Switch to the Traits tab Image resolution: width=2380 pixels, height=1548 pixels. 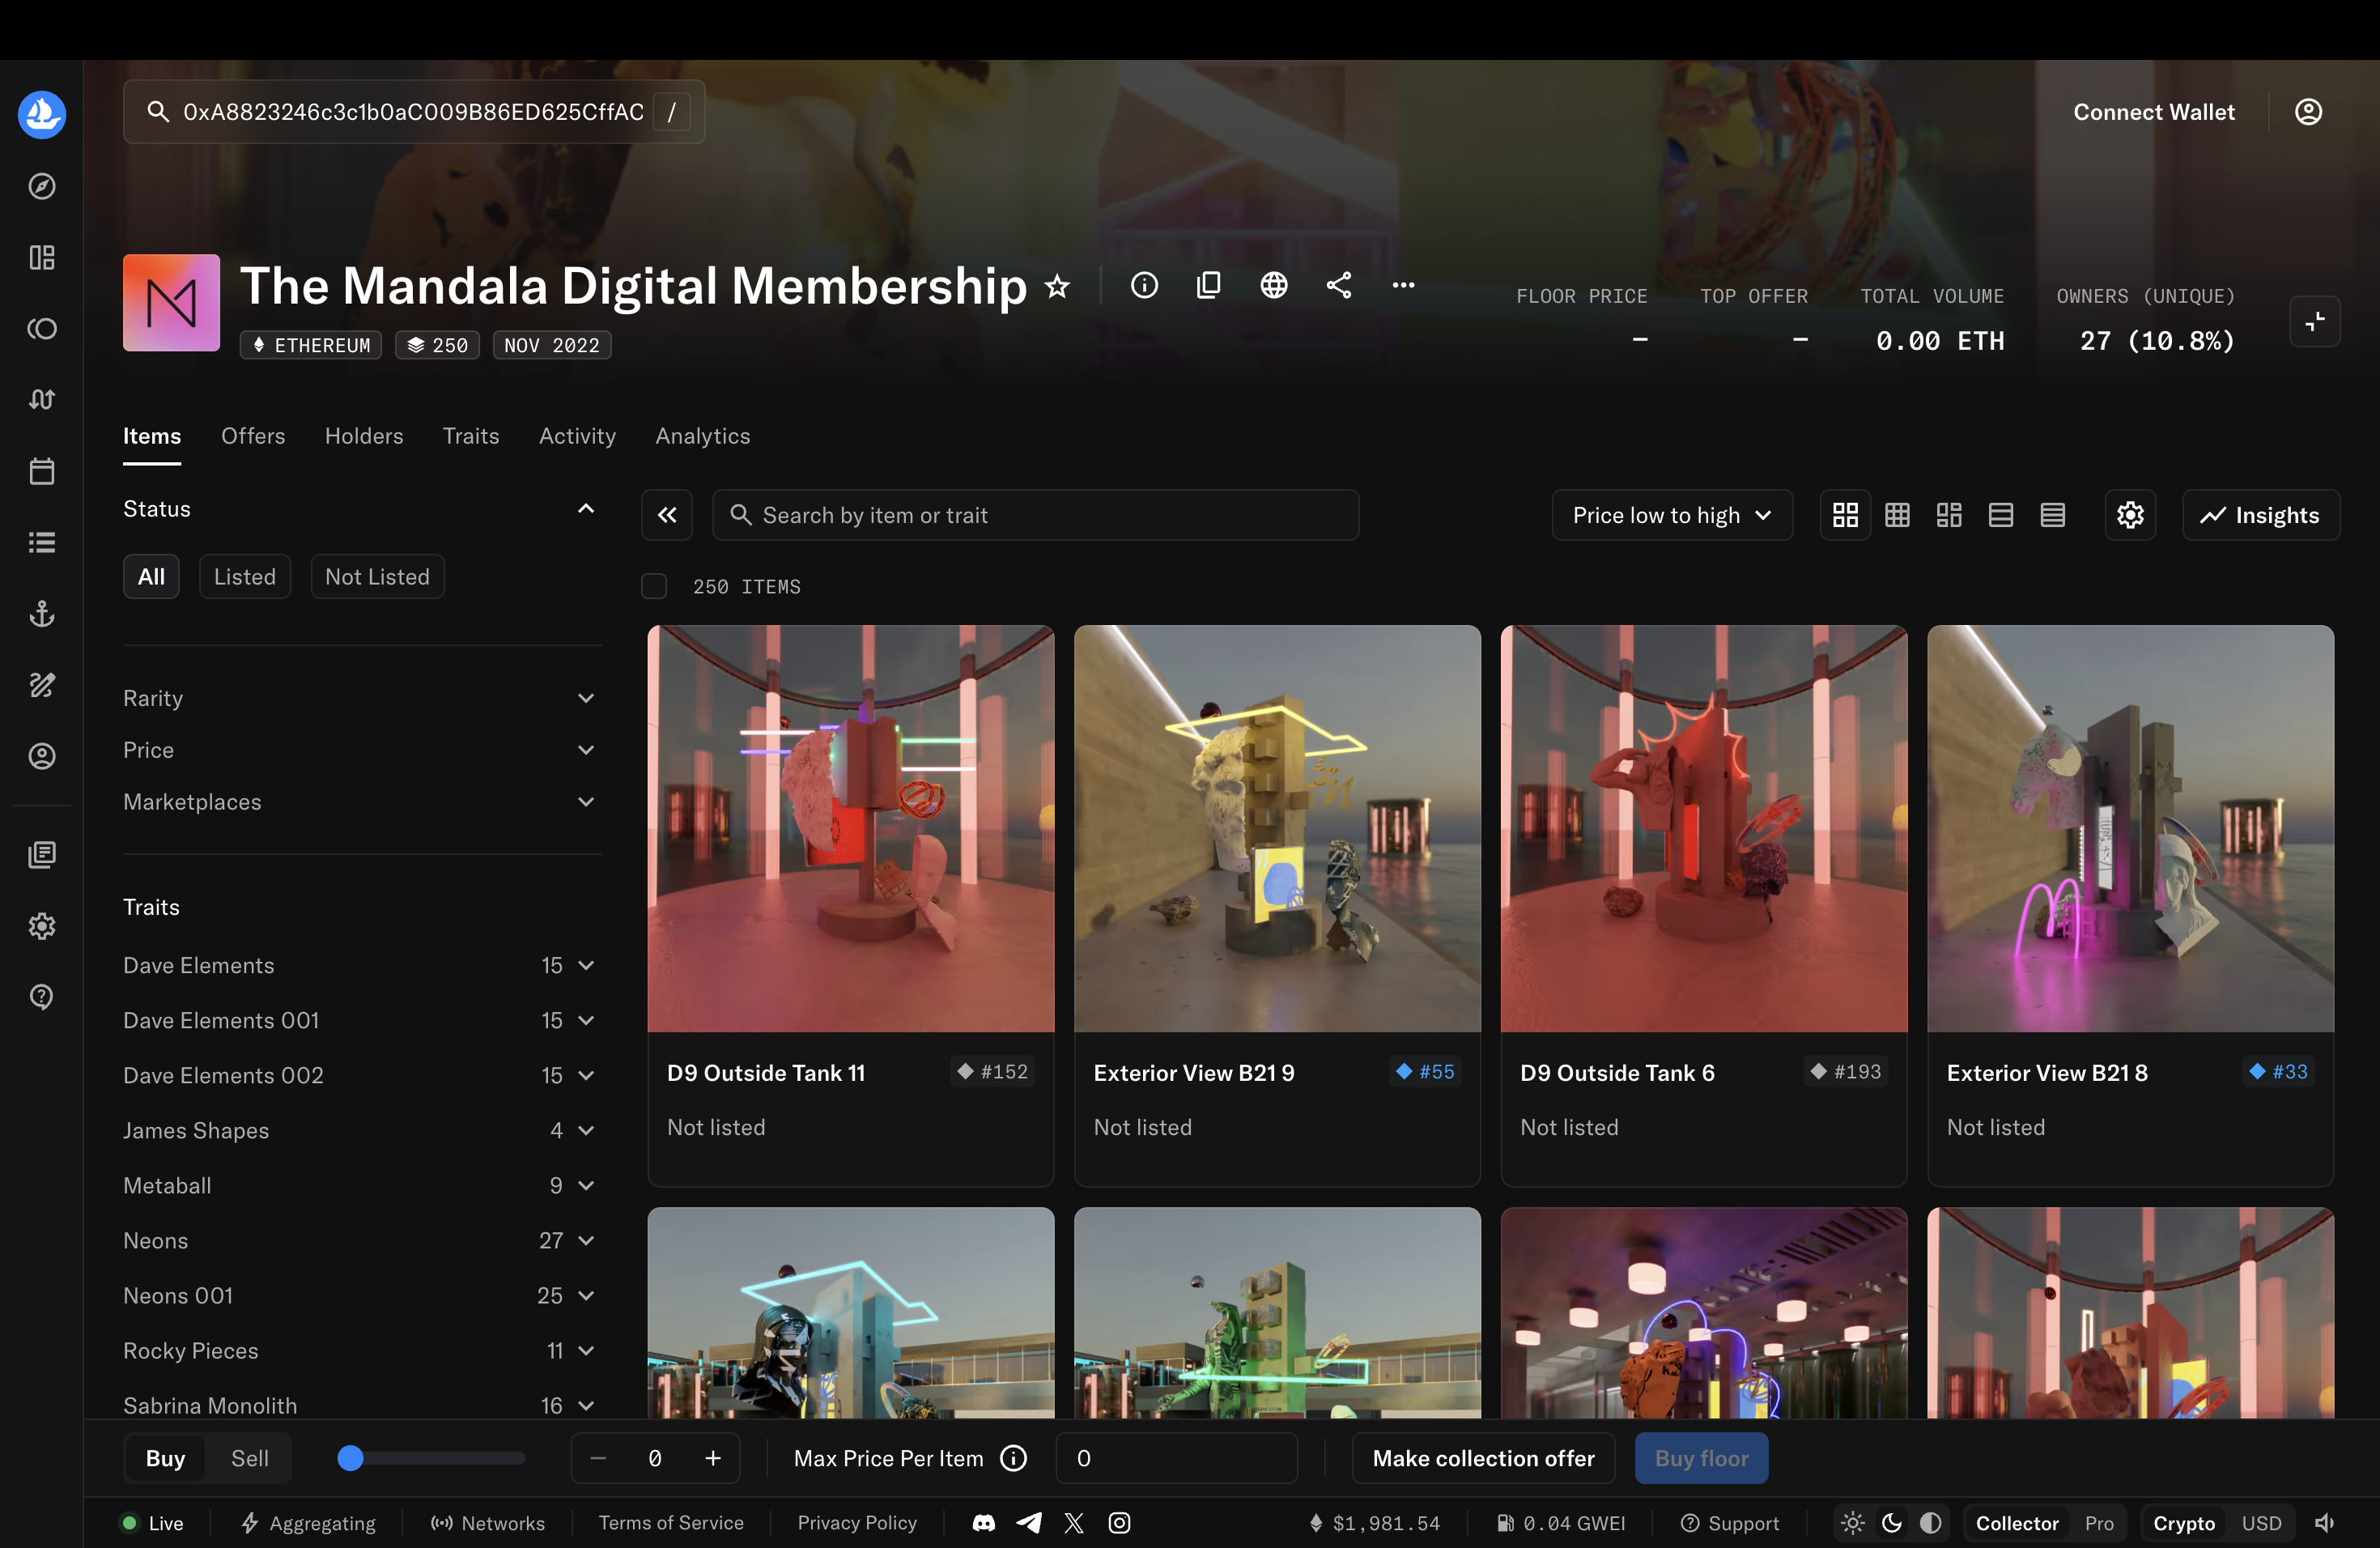point(471,436)
